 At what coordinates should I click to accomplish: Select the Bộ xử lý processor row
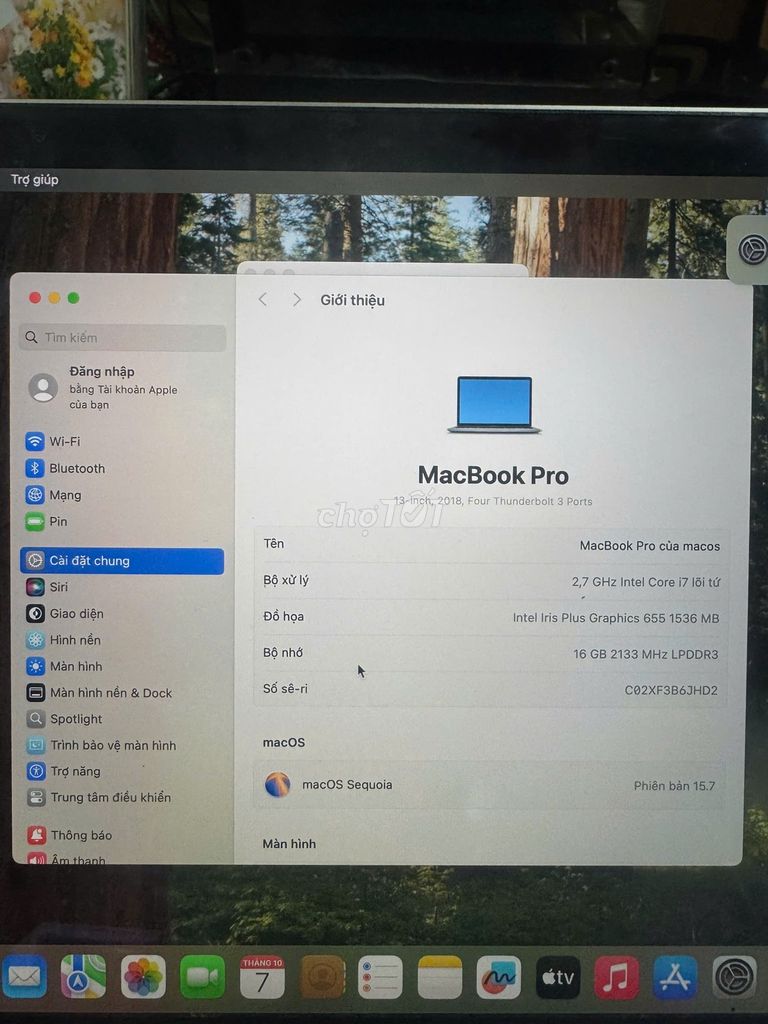point(491,581)
